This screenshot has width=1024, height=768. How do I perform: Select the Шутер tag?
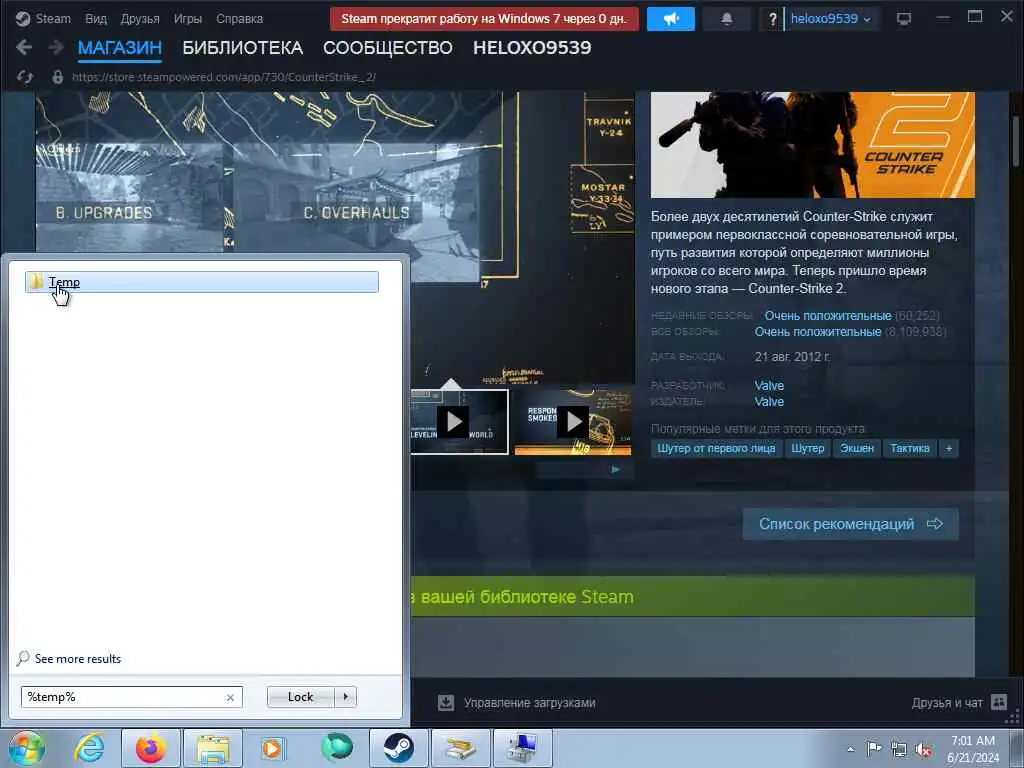tap(808, 449)
